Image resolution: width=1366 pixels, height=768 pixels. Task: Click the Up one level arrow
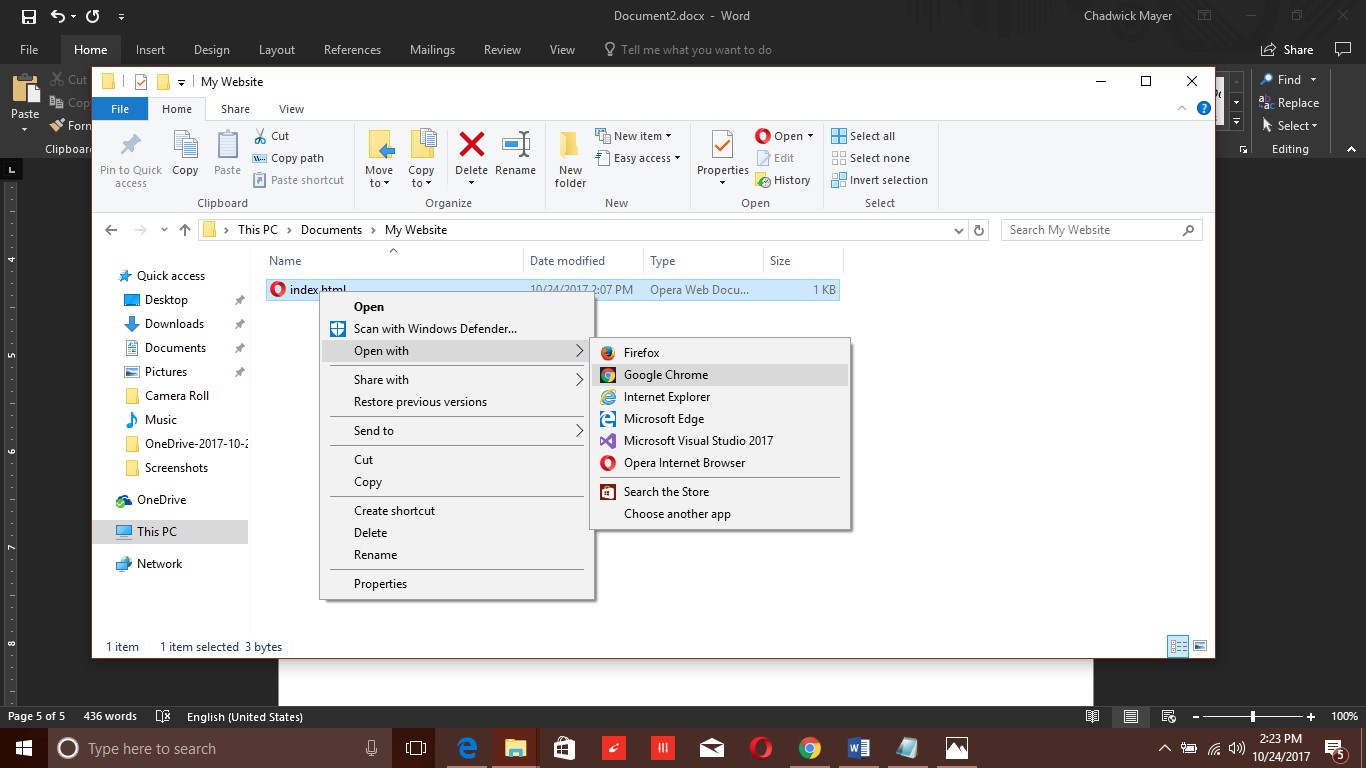point(185,230)
